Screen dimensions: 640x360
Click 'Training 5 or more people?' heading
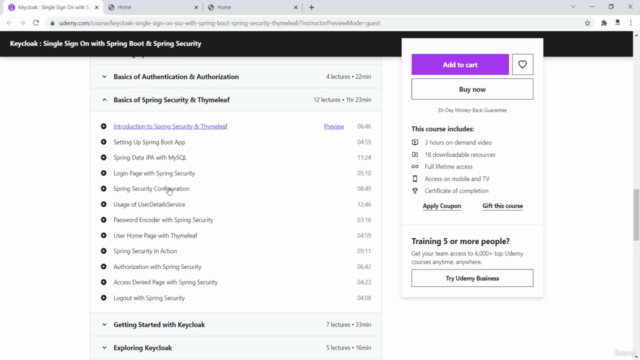[x=460, y=241]
